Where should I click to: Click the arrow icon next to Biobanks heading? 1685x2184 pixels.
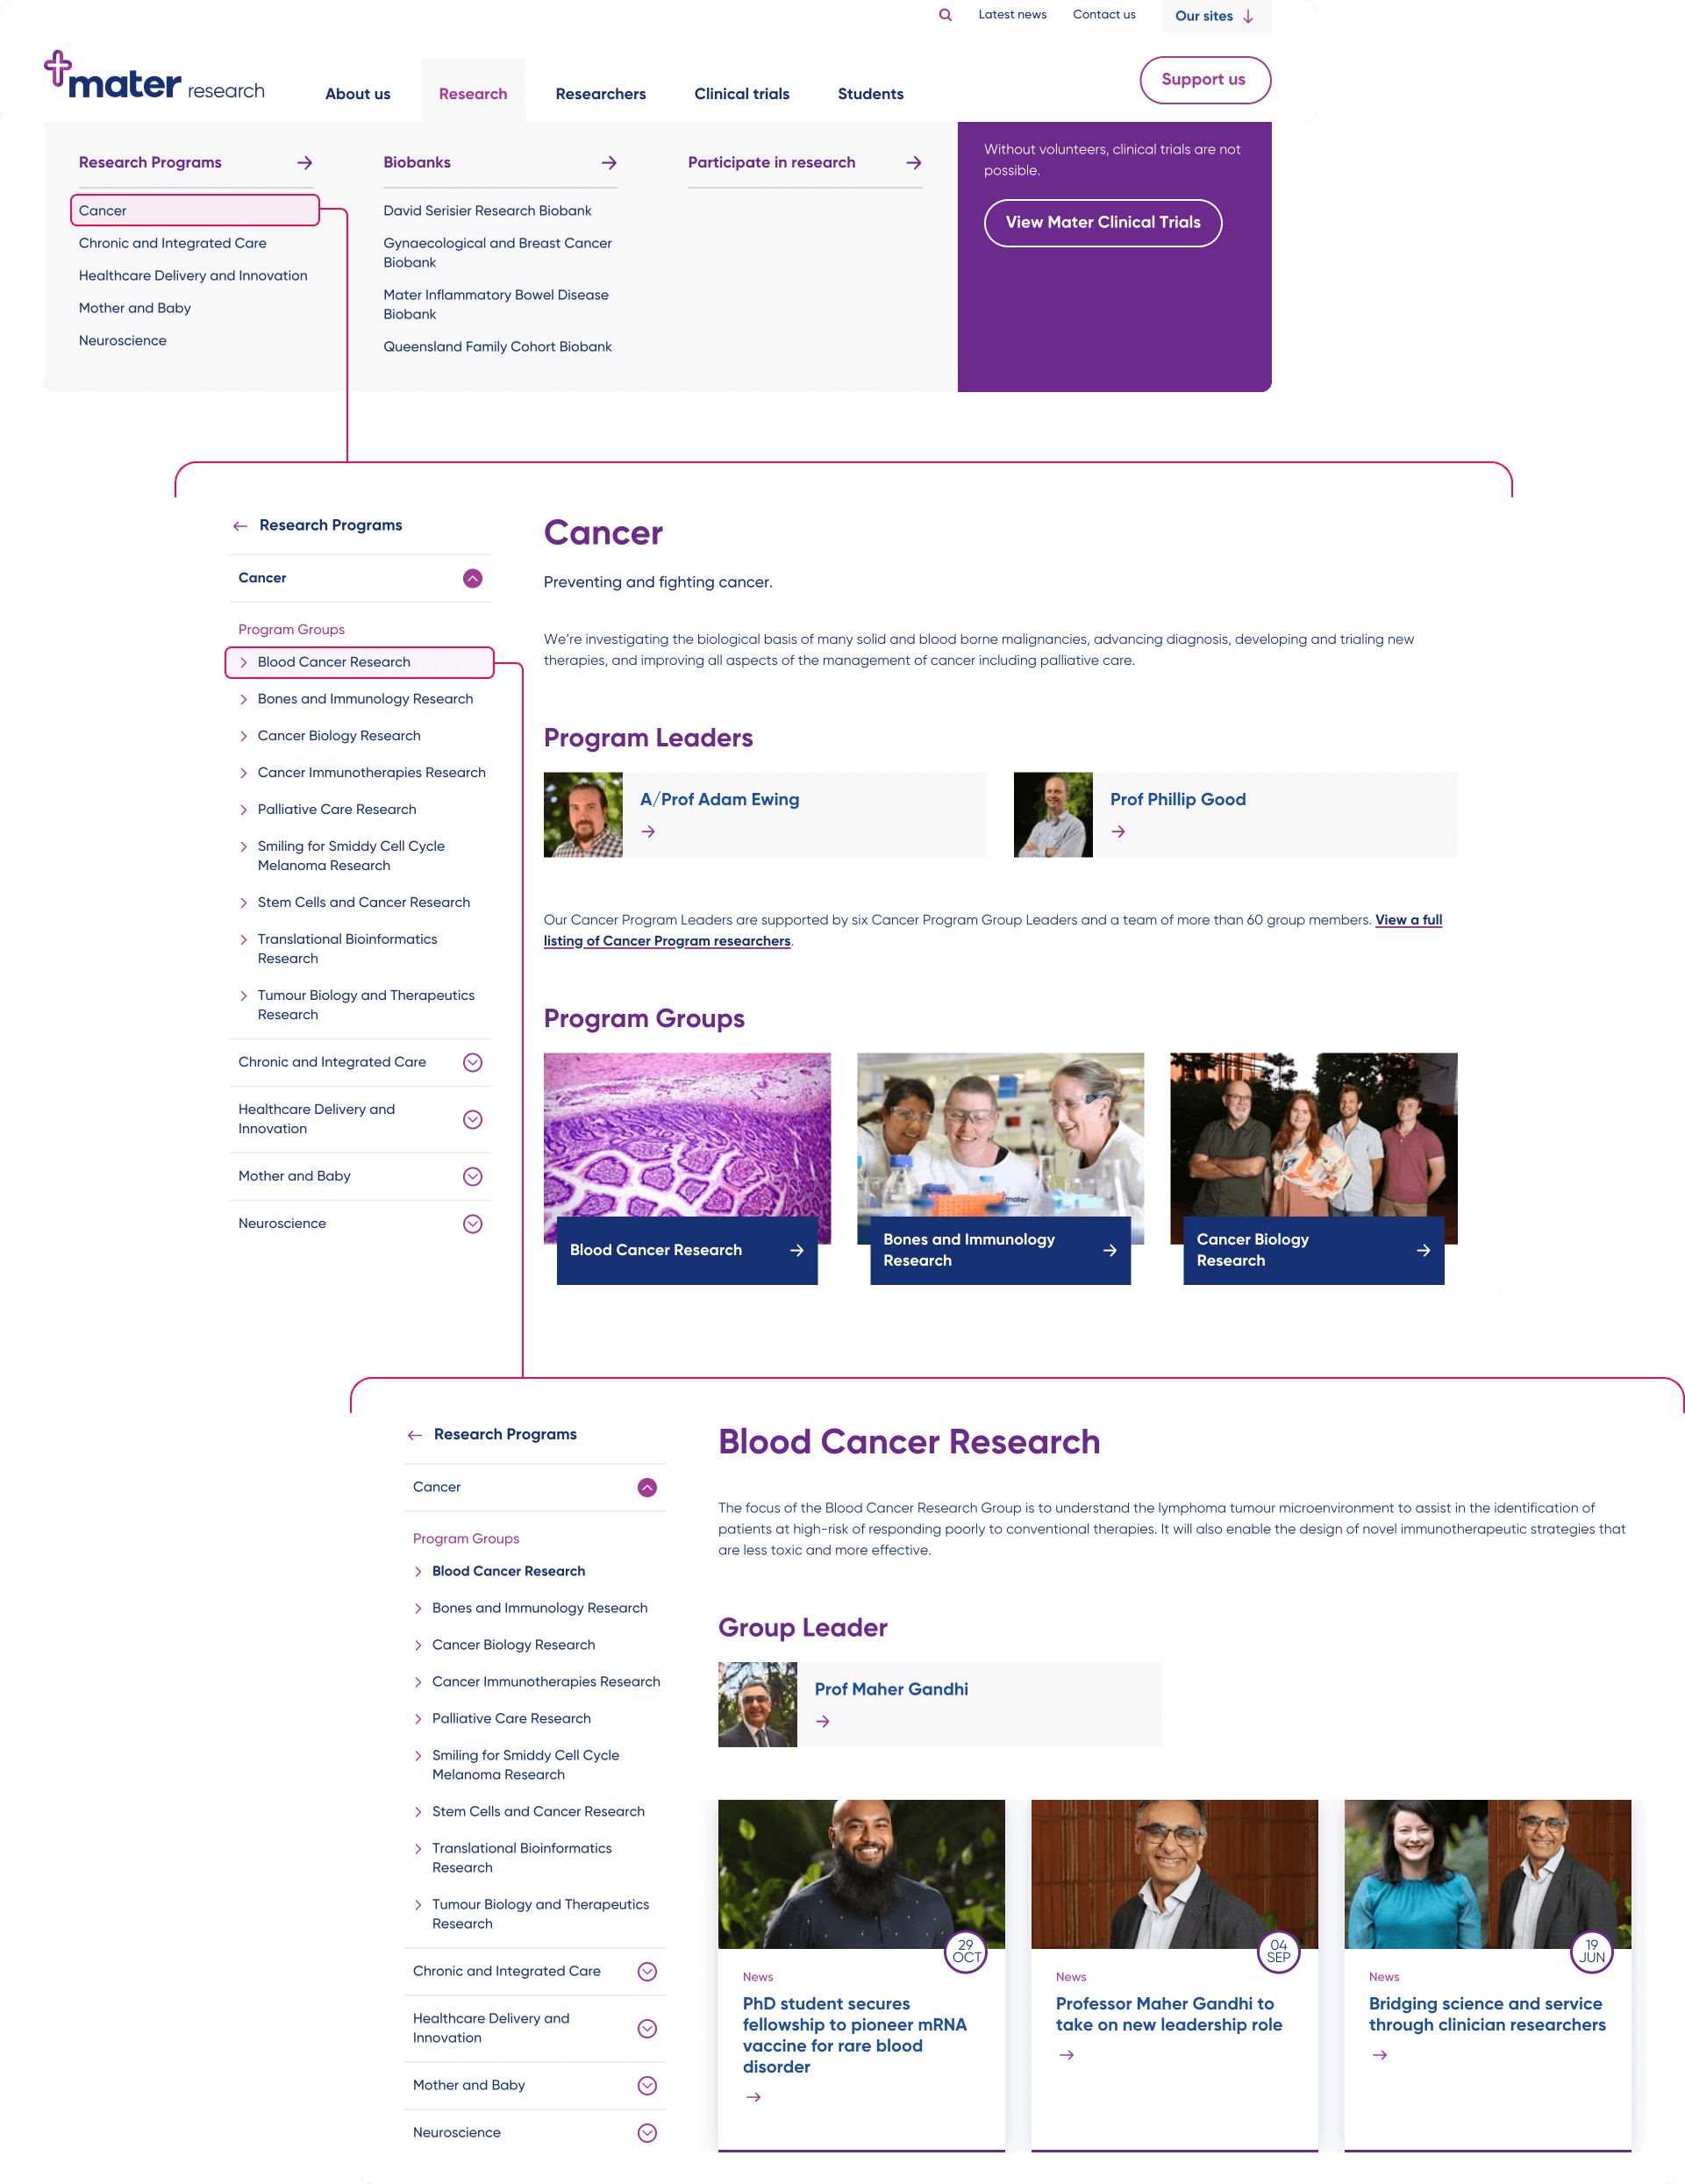pyautogui.click(x=609, y=163)
